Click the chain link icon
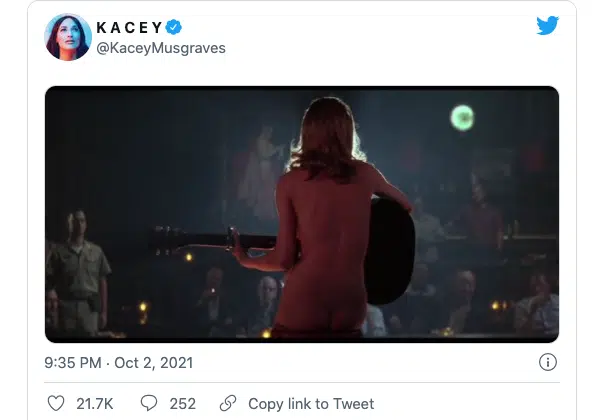The width and height of the screenshot is (604, 420). coord(228,403)
